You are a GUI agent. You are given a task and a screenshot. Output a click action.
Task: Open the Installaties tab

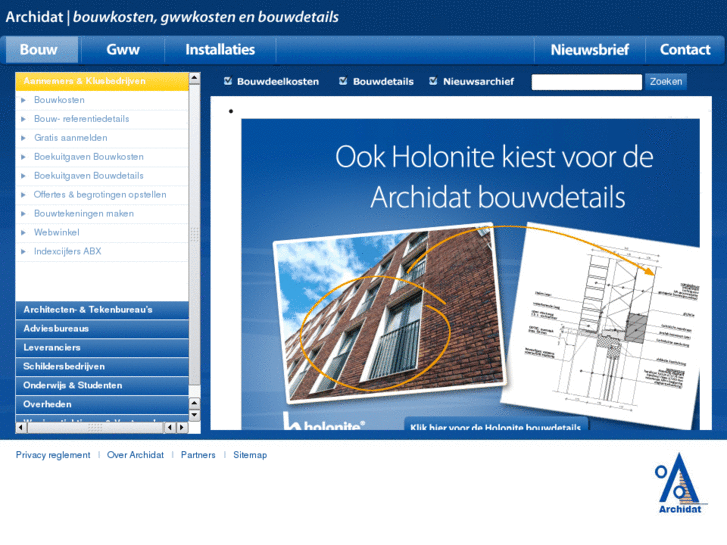[220, 50]
